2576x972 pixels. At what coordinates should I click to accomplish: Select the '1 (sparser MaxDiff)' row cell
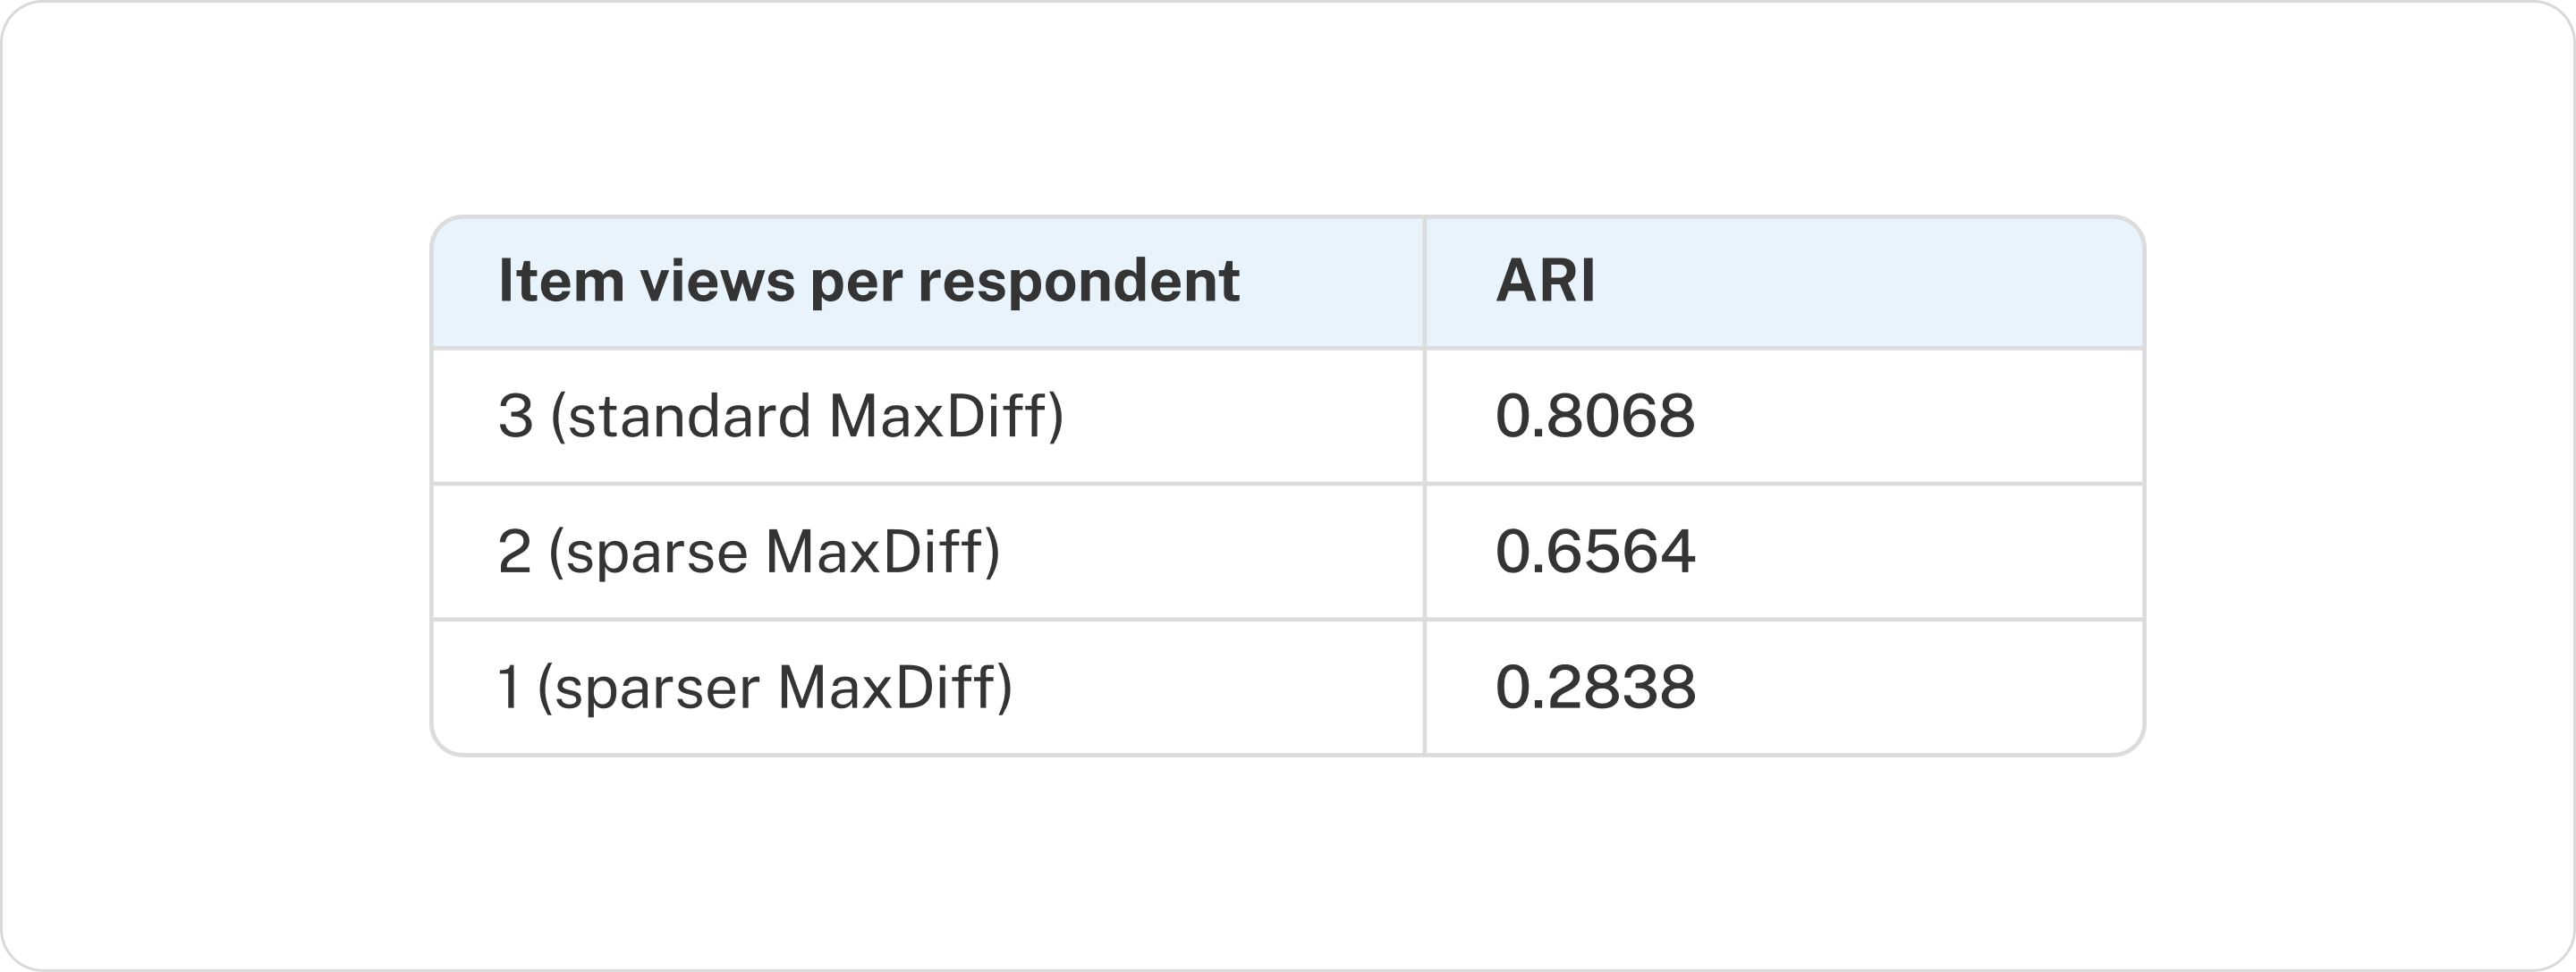[755, 688]
